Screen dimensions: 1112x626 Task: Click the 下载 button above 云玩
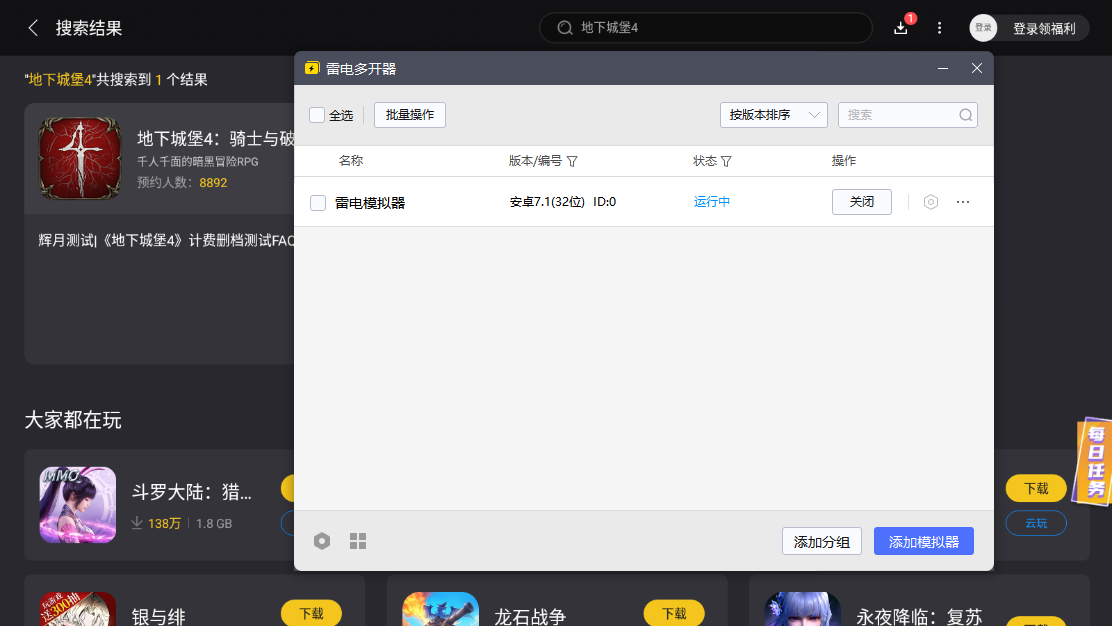(1036, 488)
